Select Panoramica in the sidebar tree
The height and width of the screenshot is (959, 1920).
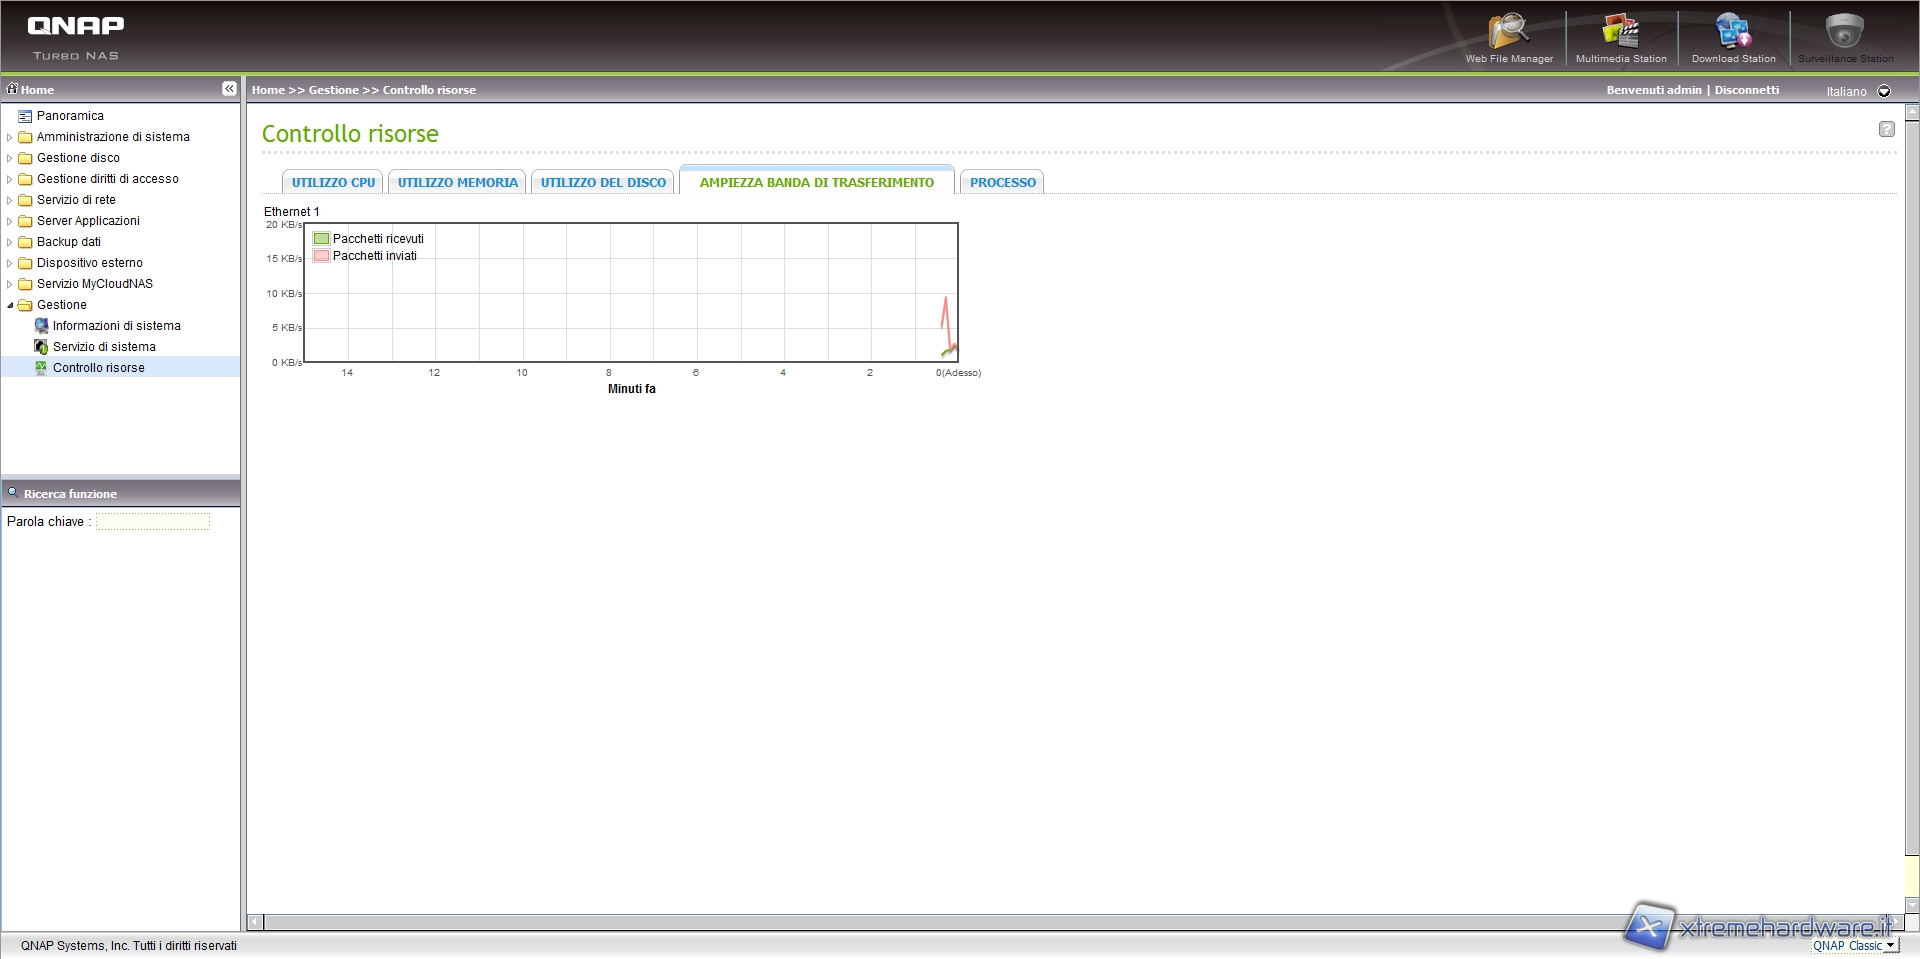pyautogui.click(x=70, y=116)
